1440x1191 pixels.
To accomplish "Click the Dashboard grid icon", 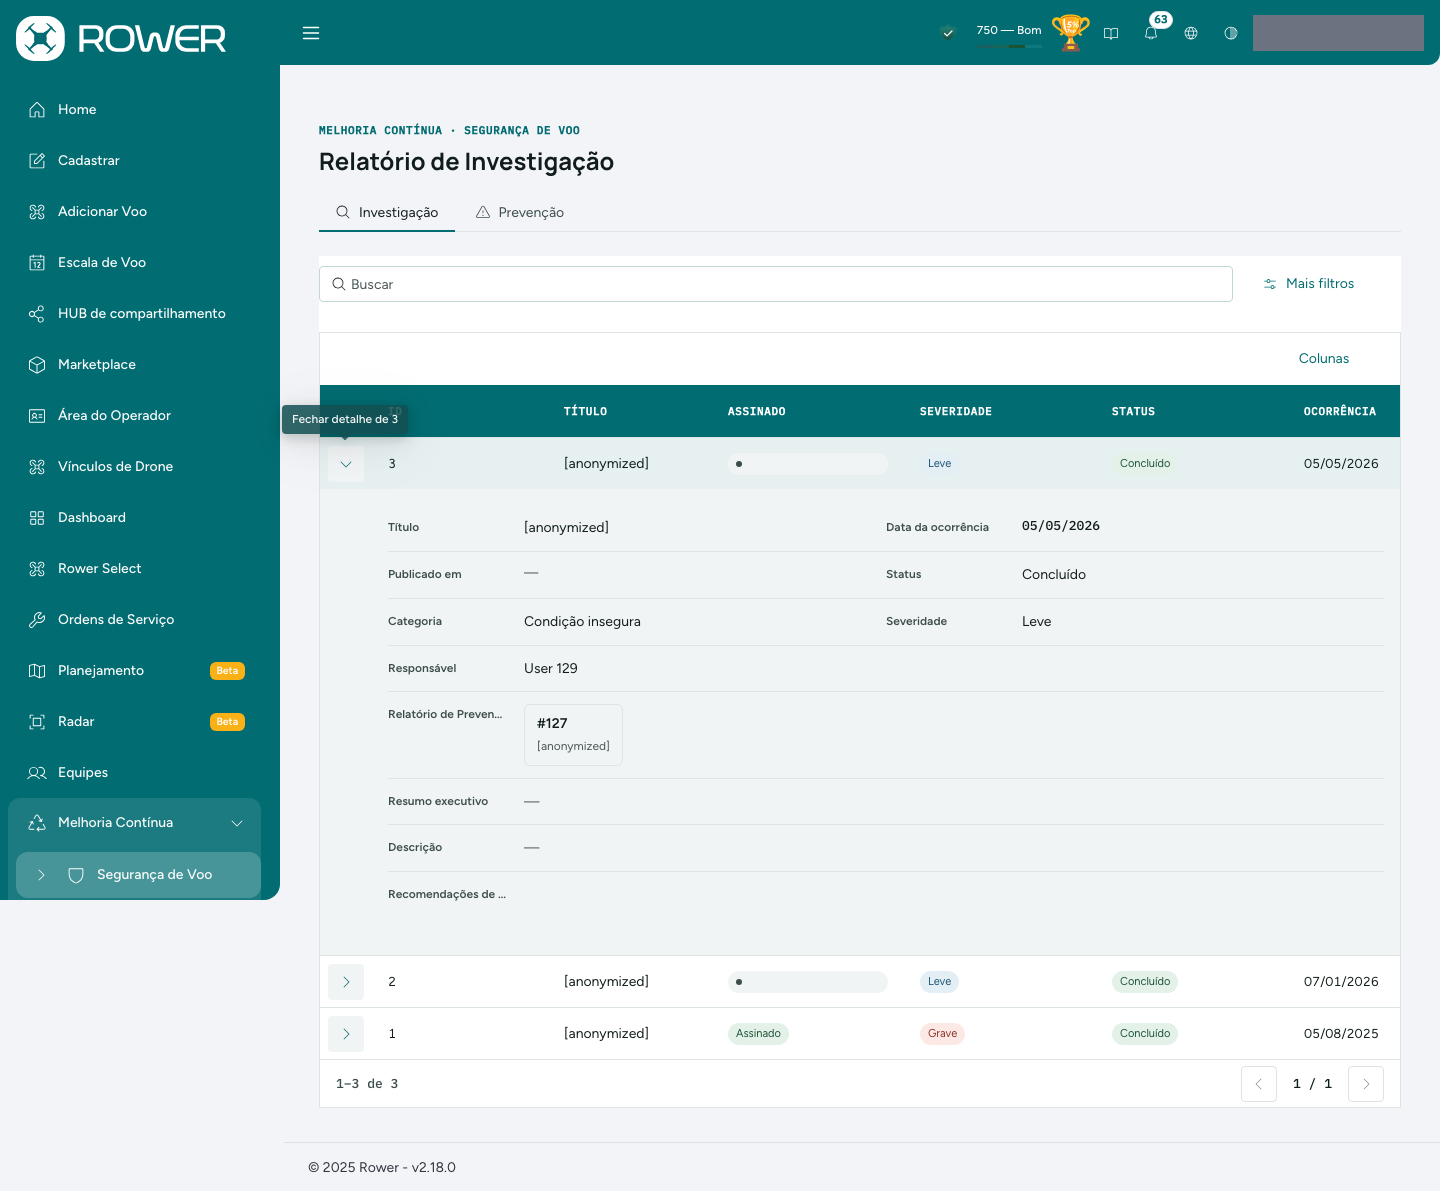I will tap(37, 518).
